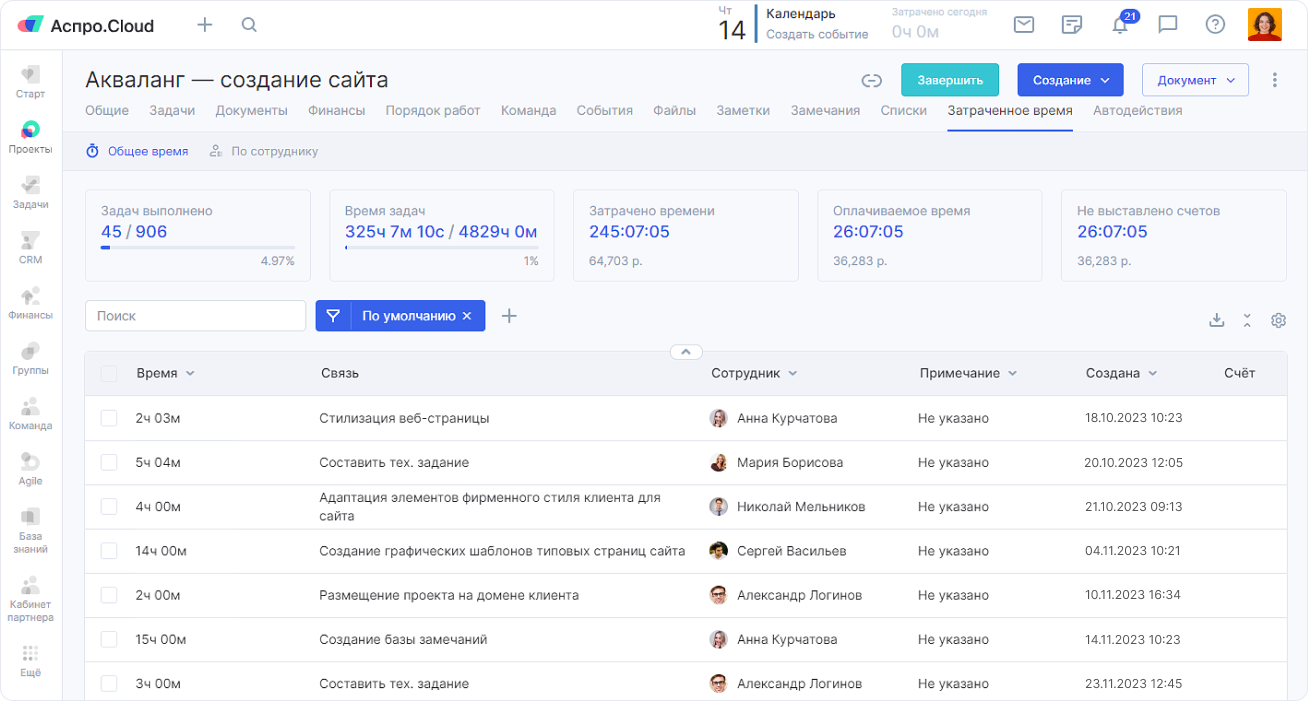The width and height of the screenshot is (1308, 701).
Task: Check the Создание базы замечаний row checkbox
Action: coord(109,639)
